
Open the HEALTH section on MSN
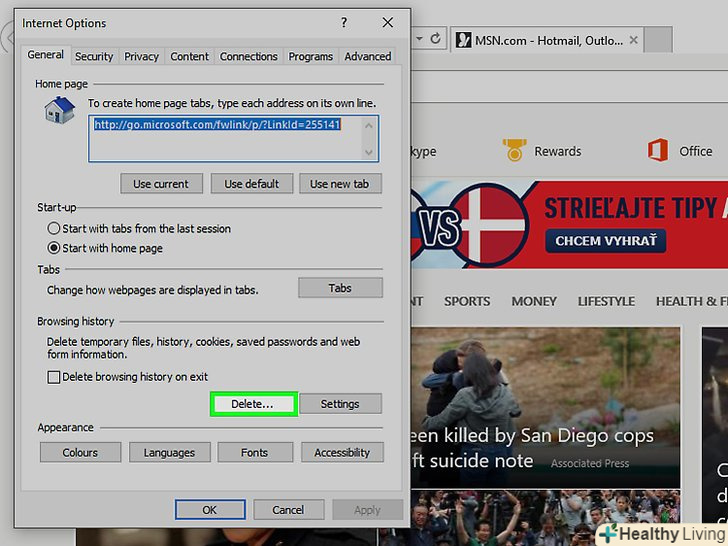point(692,301)
